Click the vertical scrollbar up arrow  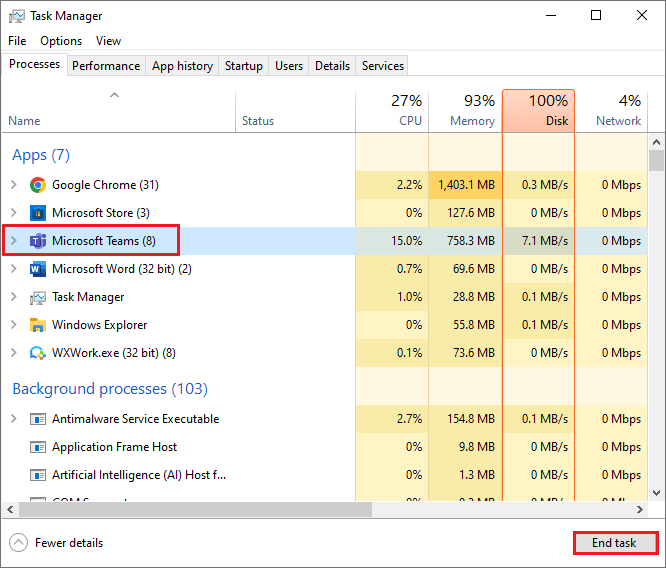pos(656,142)
